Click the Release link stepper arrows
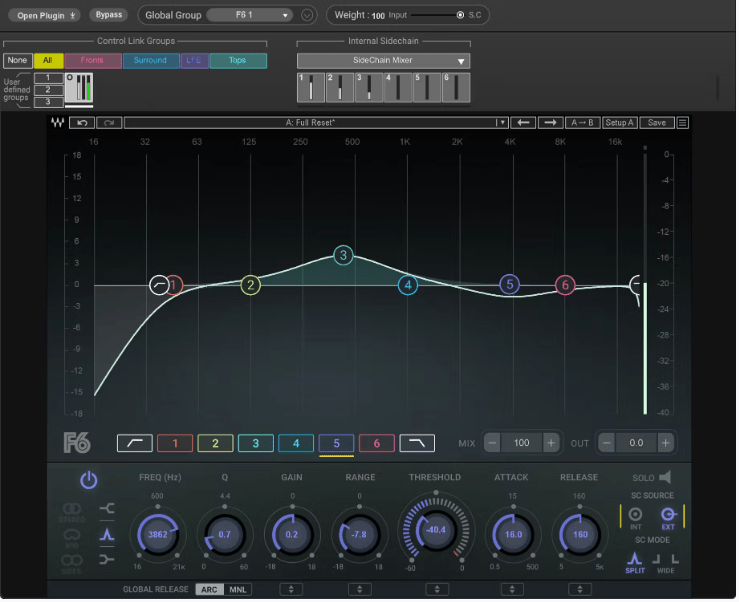Viewport: 739px width, 602px height. (x=580, y=590)
